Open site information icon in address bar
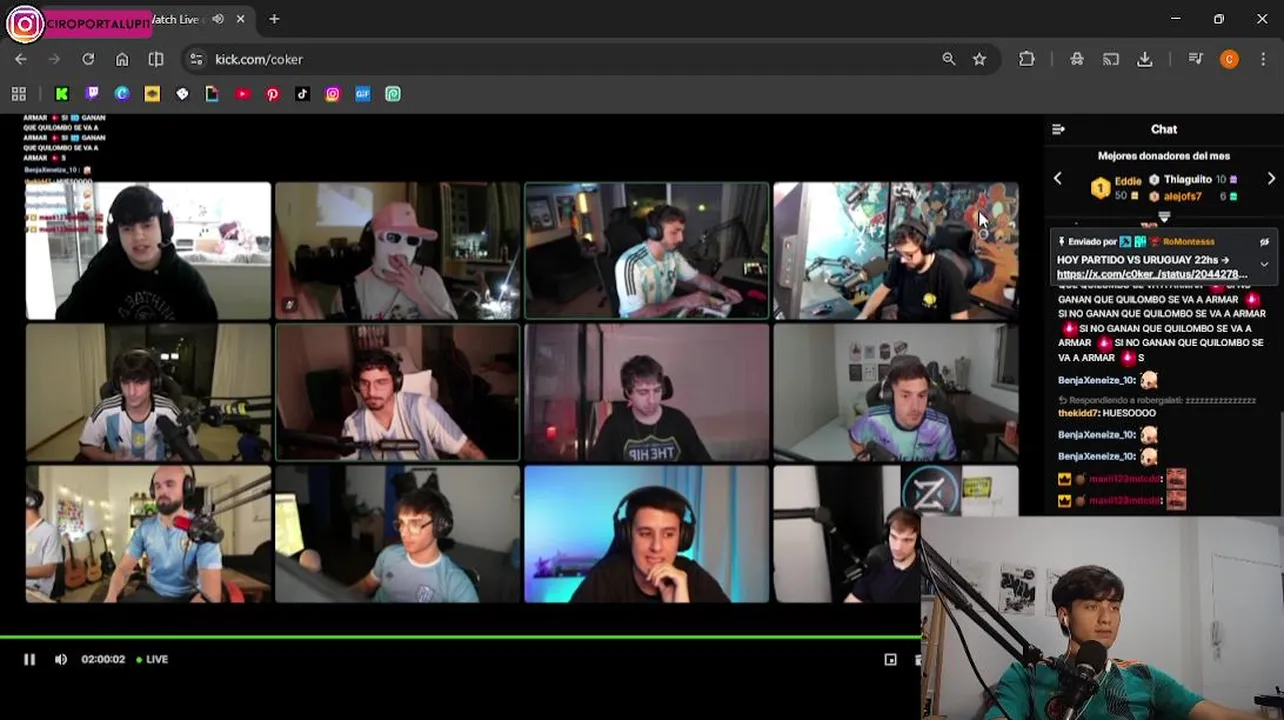The height and width of the screenshot is (720, 1284). pyautogui.click(x=196, y=59)
